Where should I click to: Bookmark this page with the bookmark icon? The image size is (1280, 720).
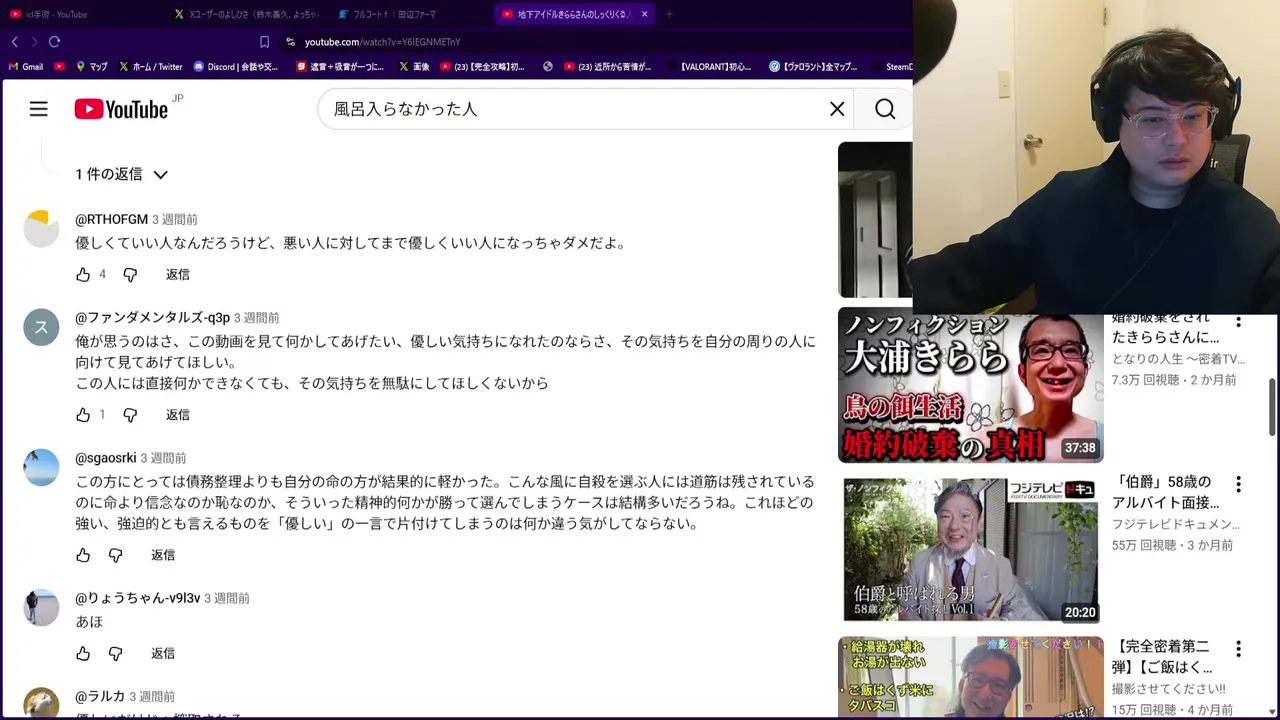pos(264,42)
